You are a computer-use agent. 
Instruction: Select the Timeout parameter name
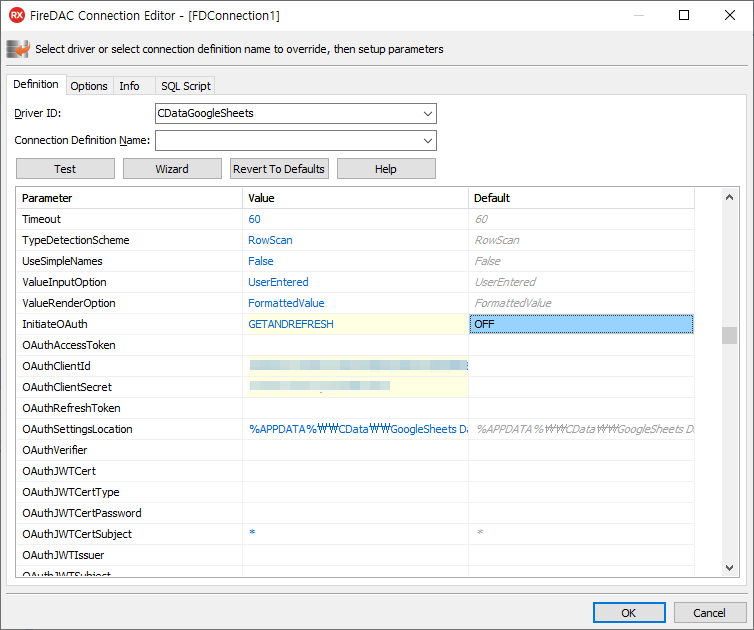click(x=41, y=219)
